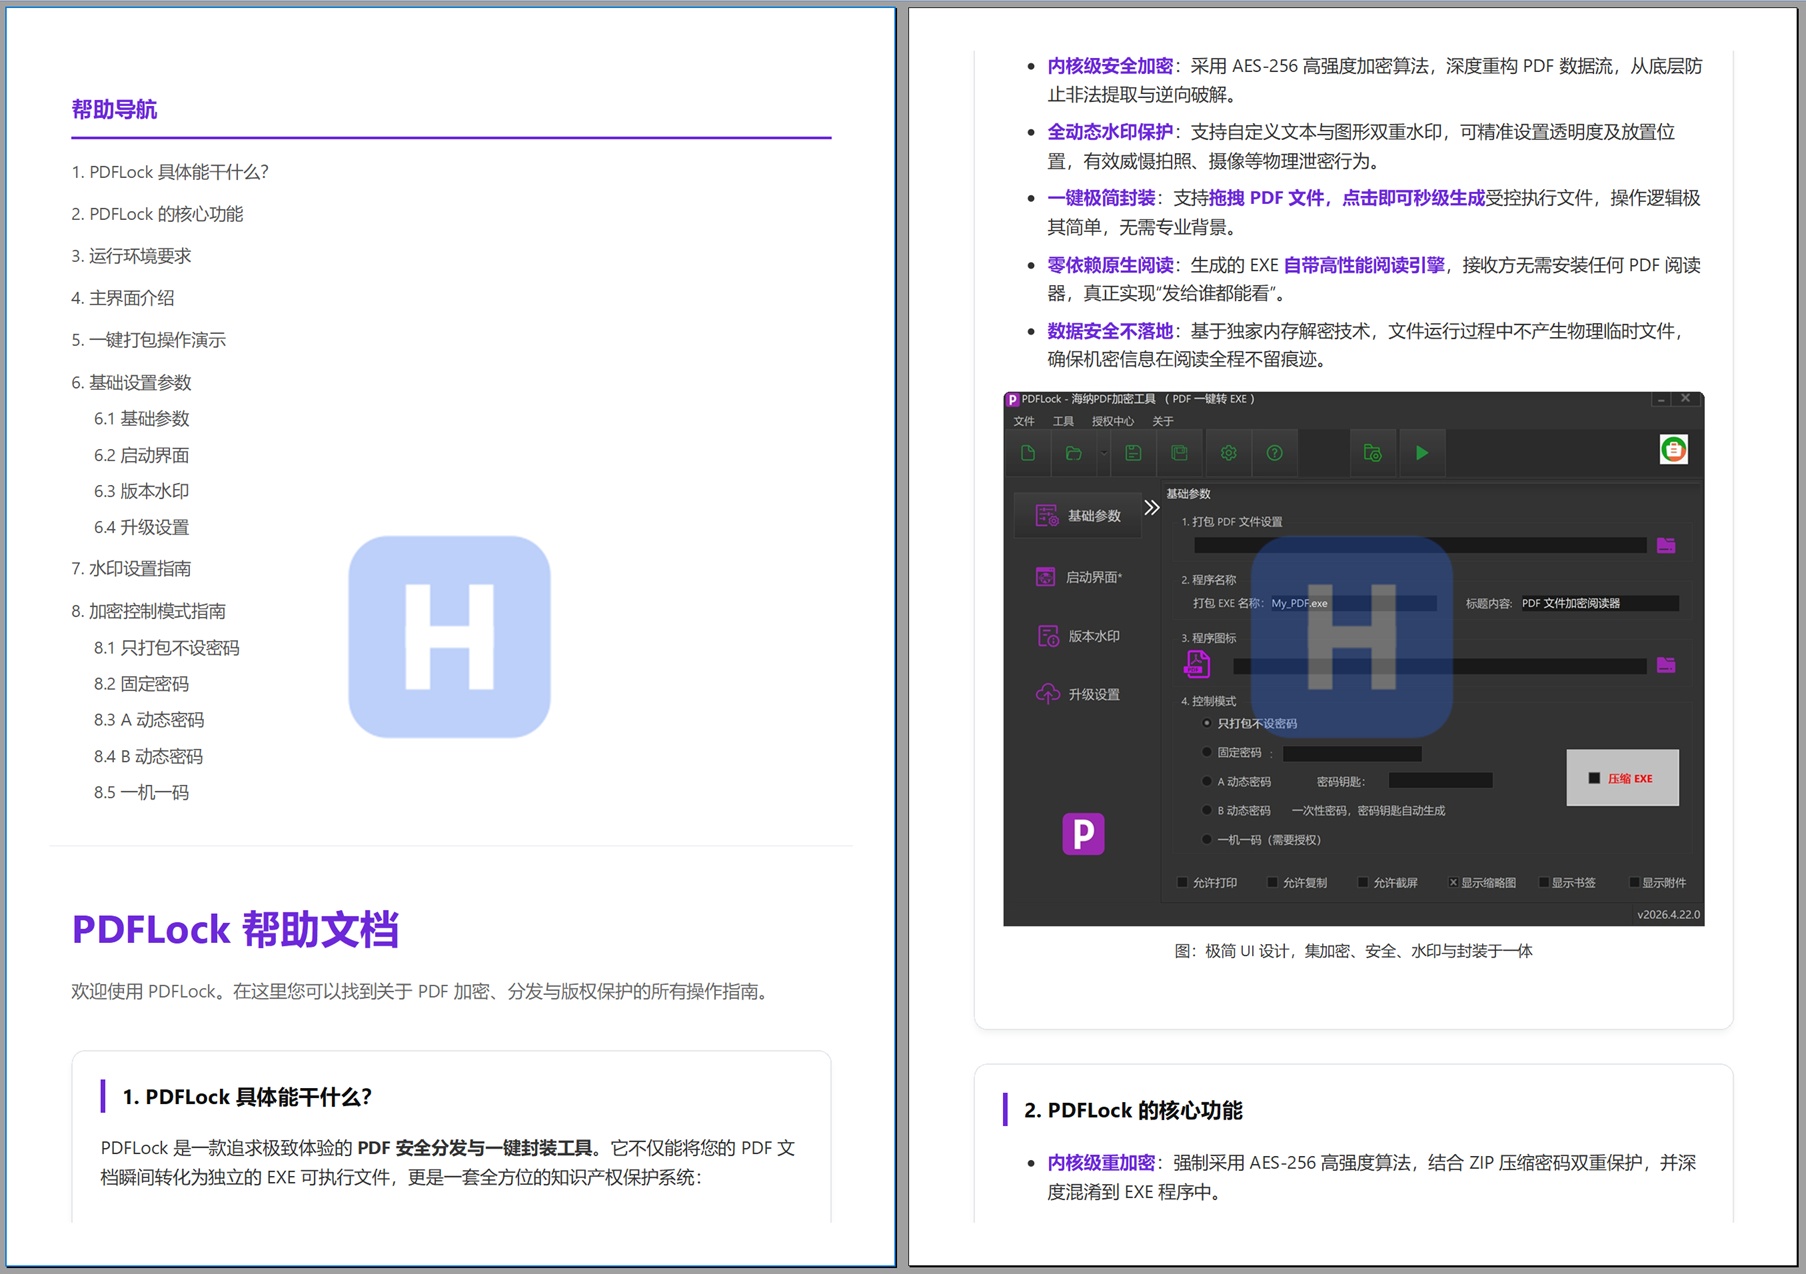1806x1274 pixels.
Task: Select the A 动态密码 radio option
Action: pyautogui.click(x=1207, y=781)
